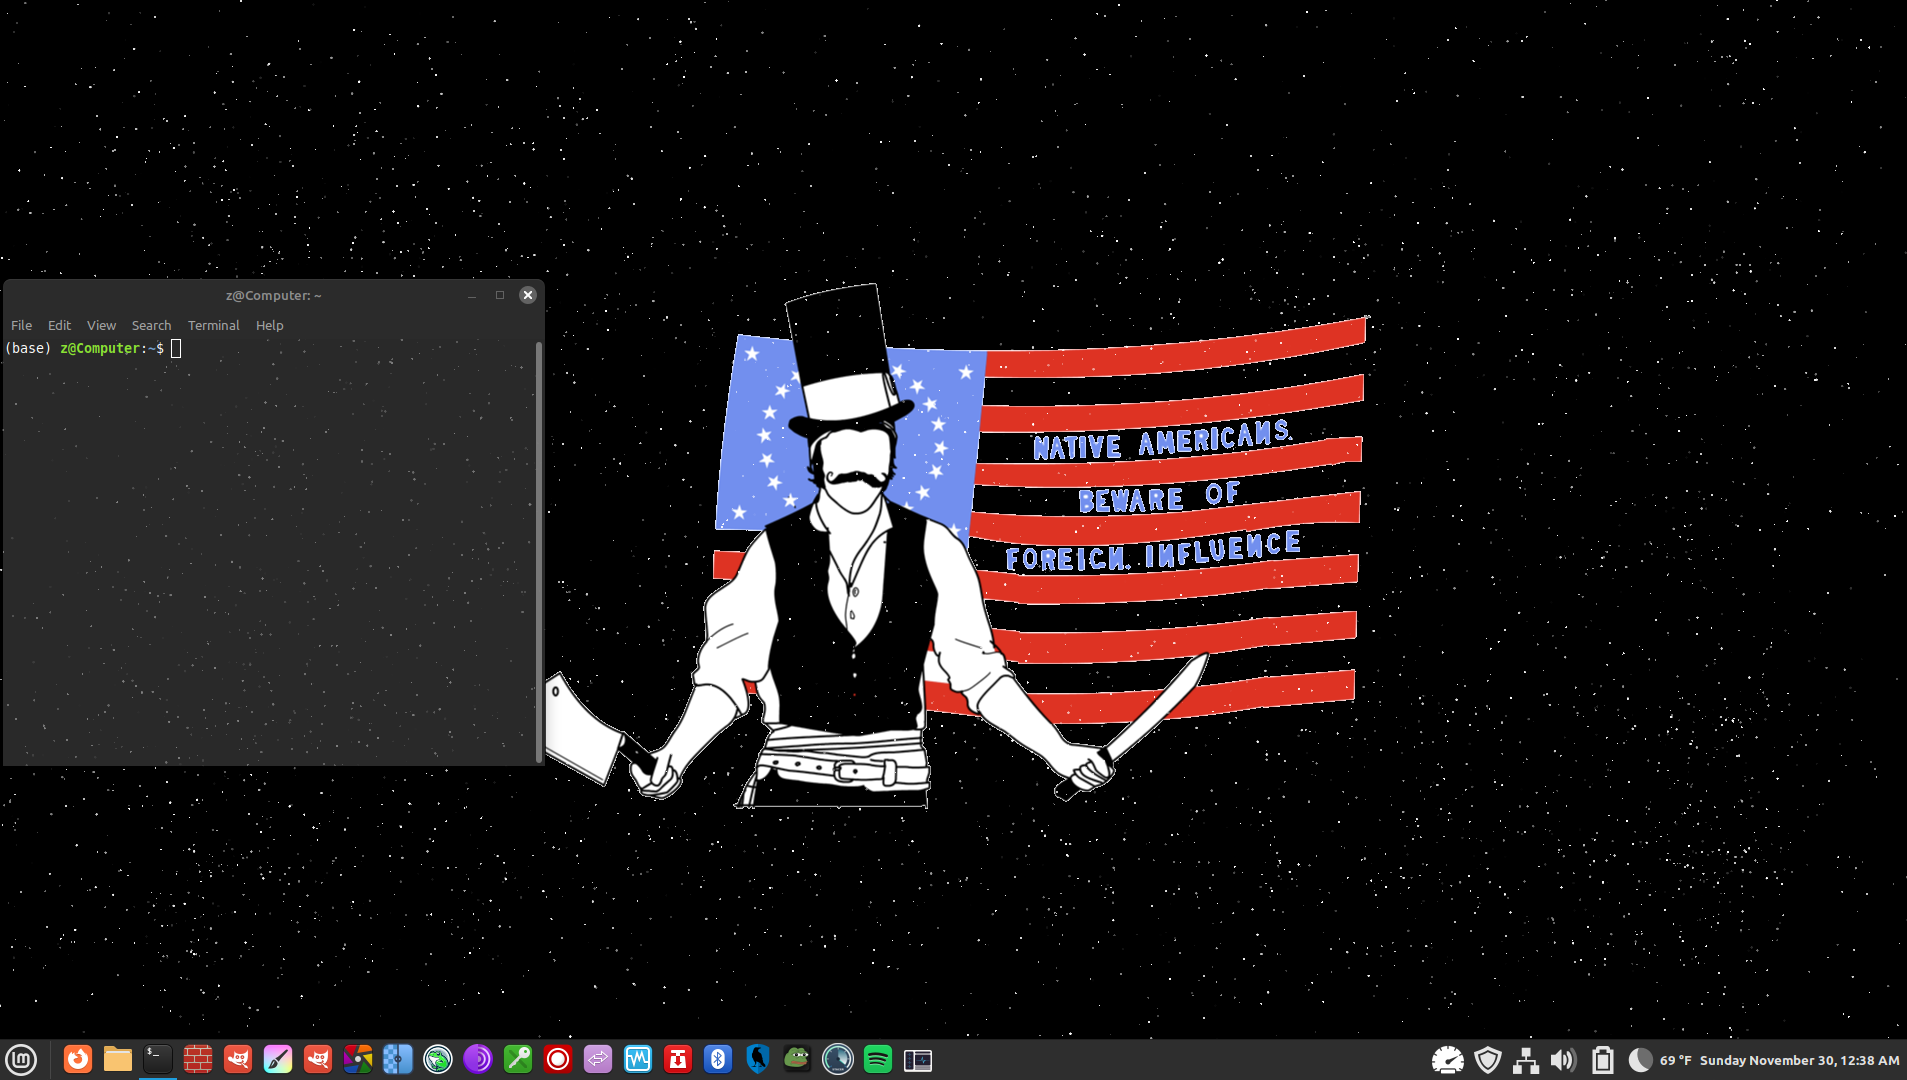Image resolution: width=1907 pixels, height=1080 pixels.
Task: Click the speedometer tray icon
Action: pyautogui.click(x=1447, y=1060)
